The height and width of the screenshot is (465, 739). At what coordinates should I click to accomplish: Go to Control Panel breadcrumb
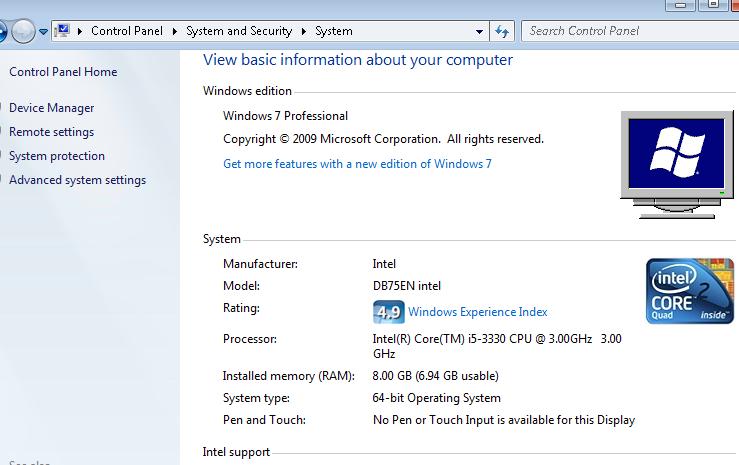pos(127,31)
